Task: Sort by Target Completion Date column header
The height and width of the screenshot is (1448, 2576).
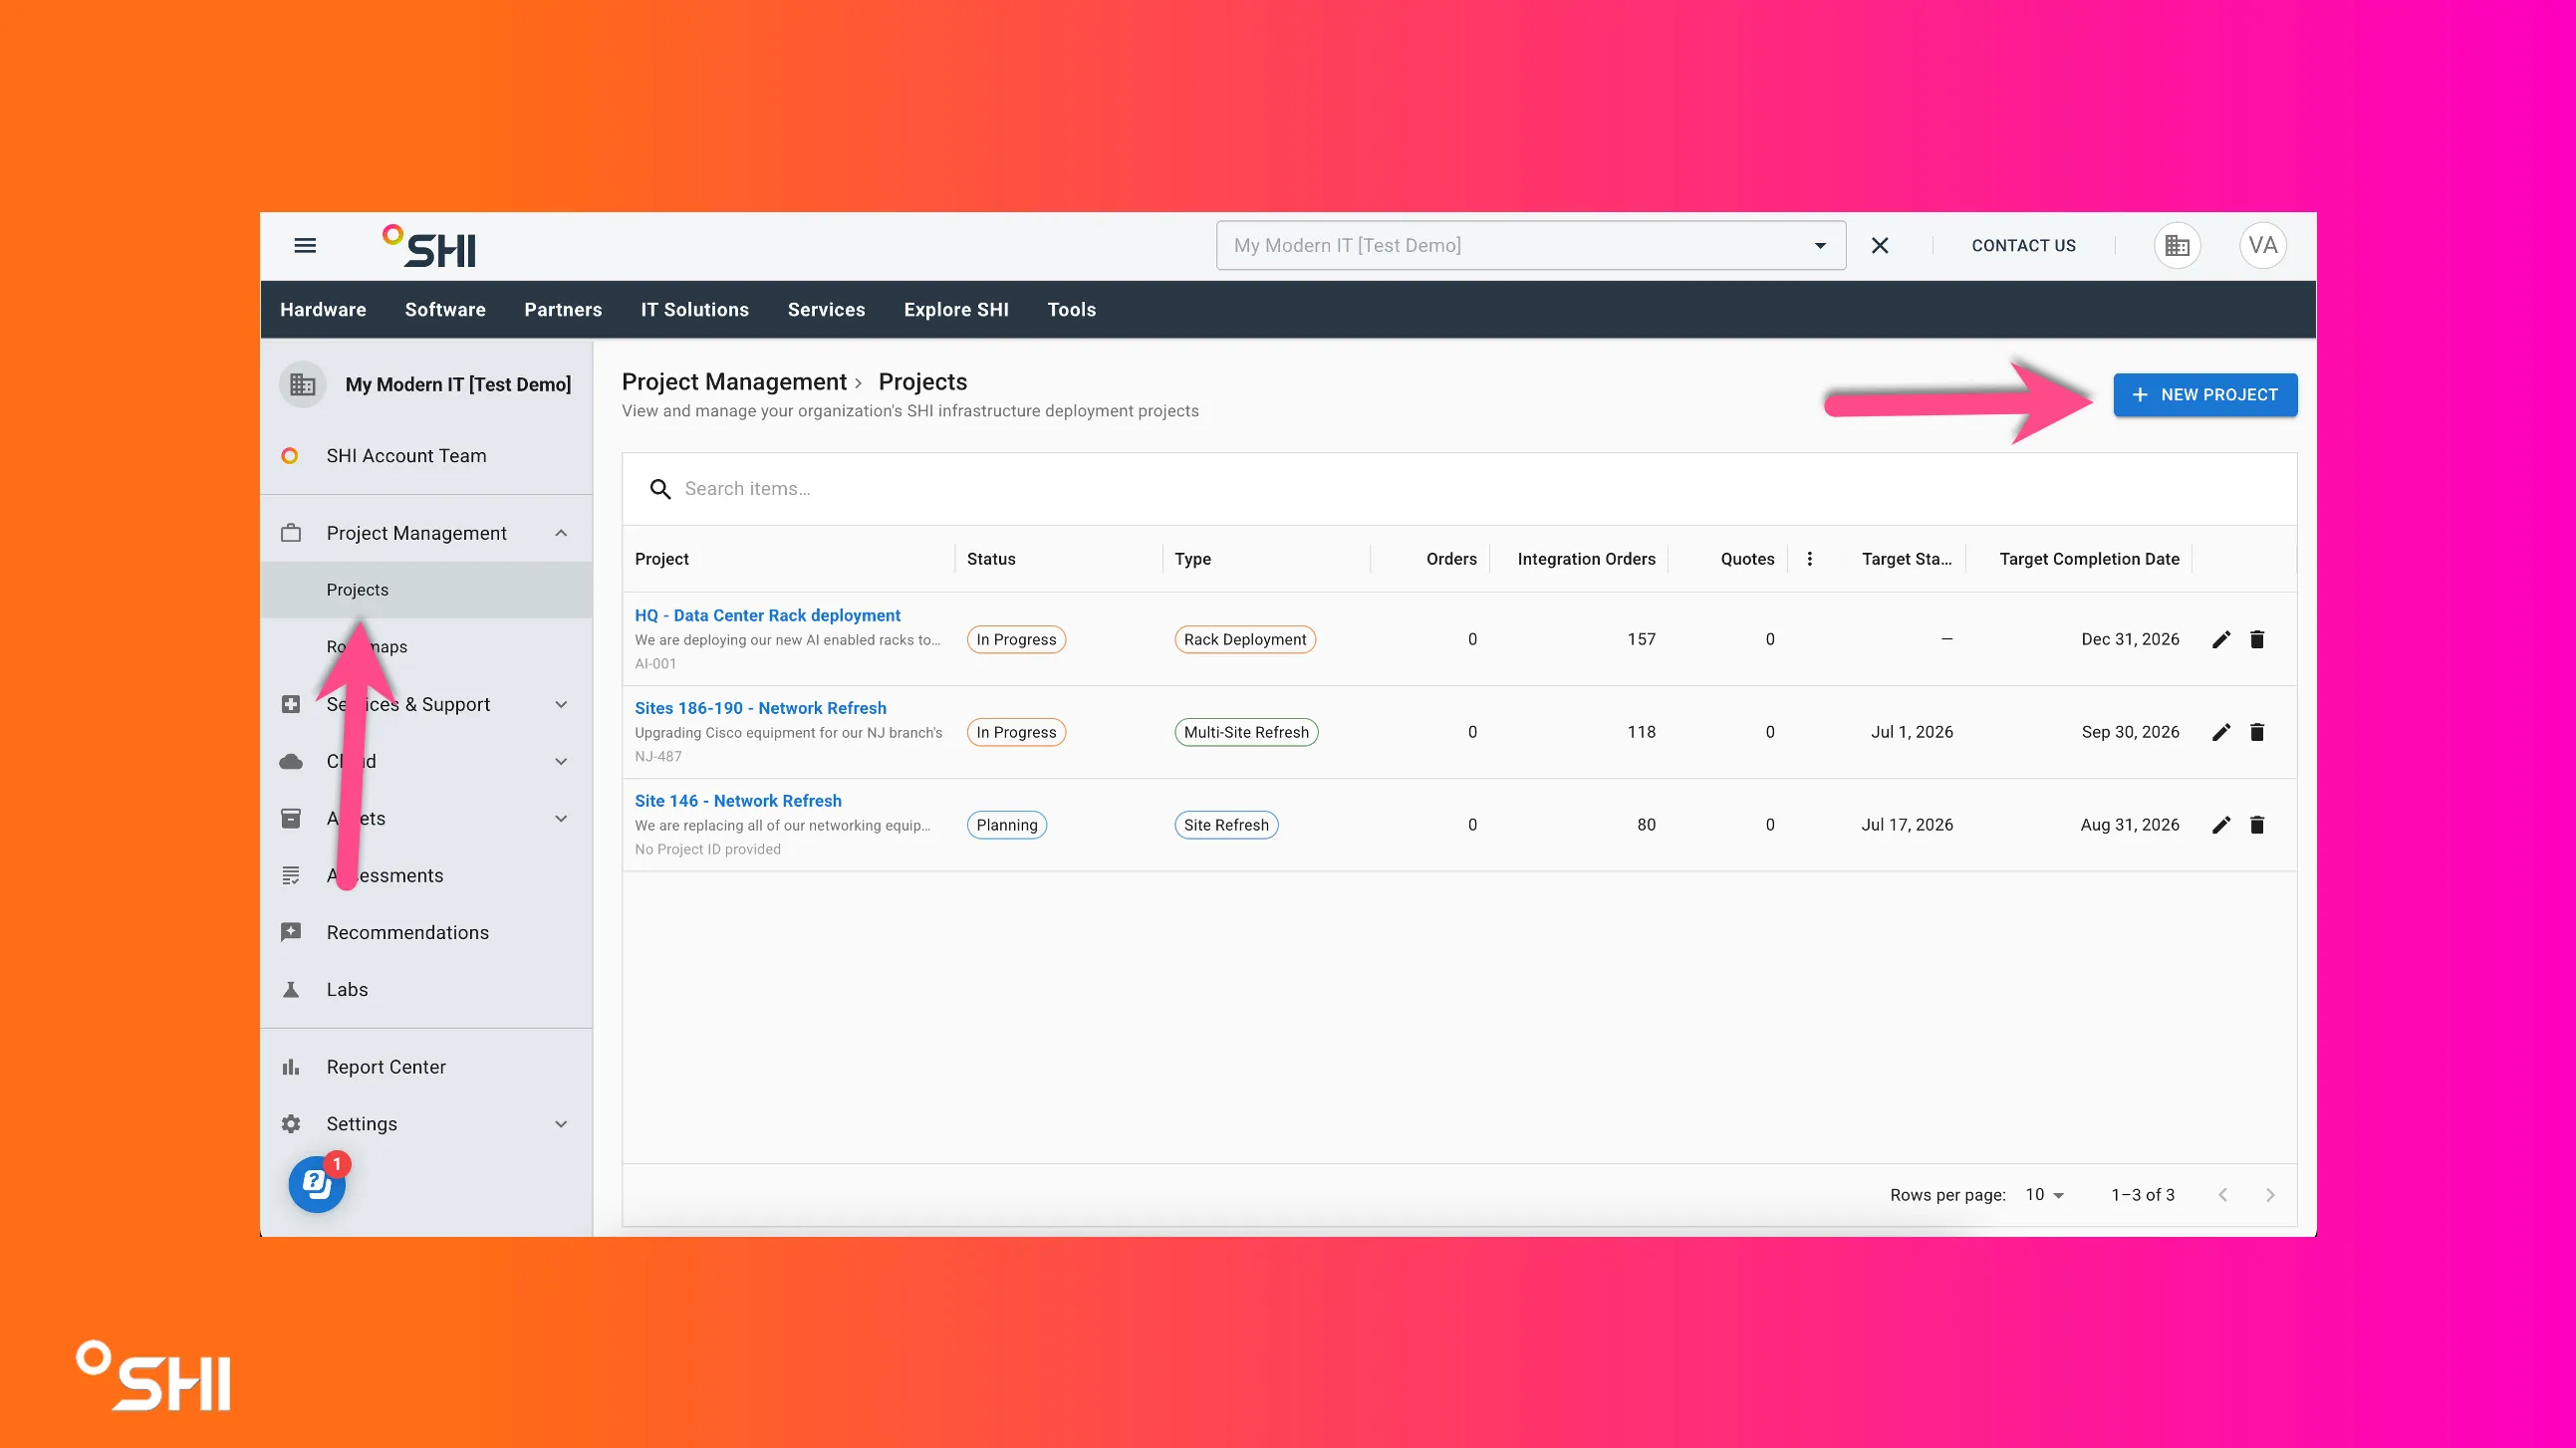Action: coord(2089,559)
